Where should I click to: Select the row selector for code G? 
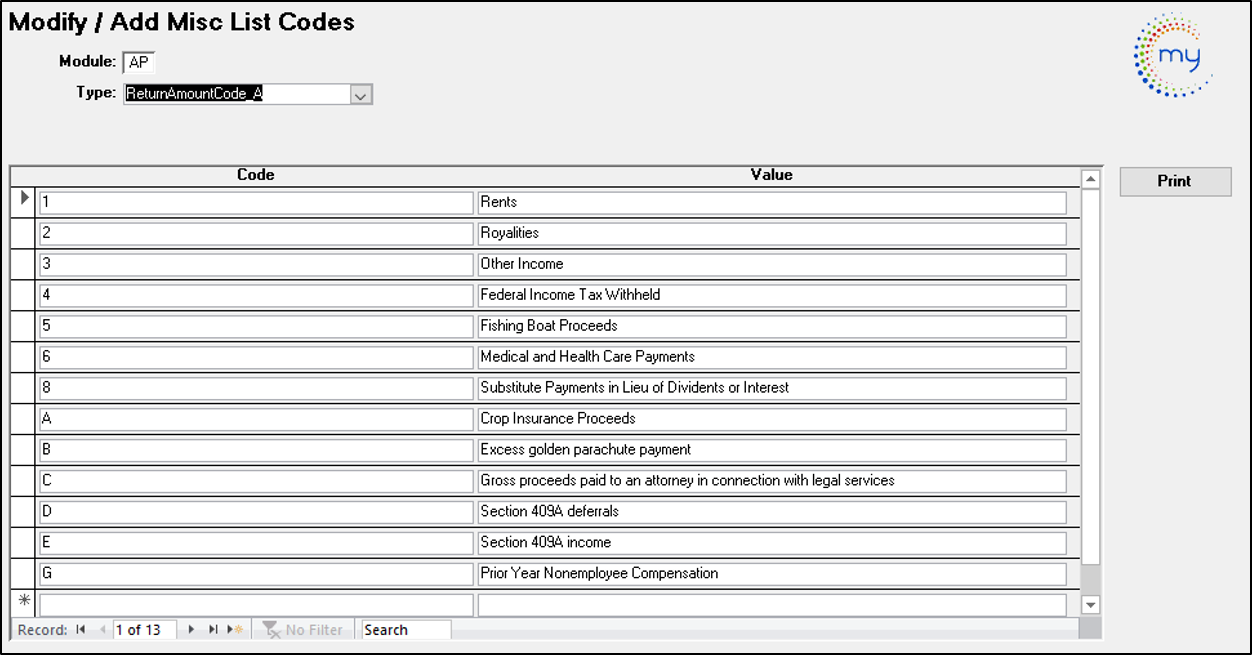click(x=24, y=574)
